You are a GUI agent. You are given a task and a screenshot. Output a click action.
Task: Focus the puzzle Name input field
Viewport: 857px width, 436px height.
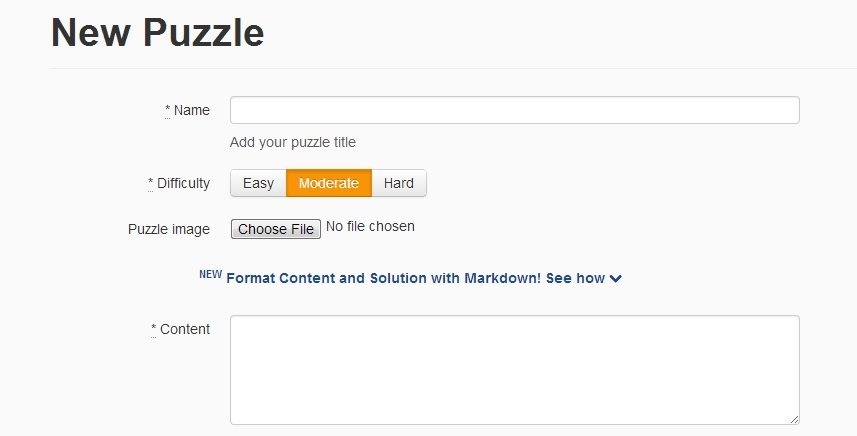pyautogui.click(x=514, y=110)
